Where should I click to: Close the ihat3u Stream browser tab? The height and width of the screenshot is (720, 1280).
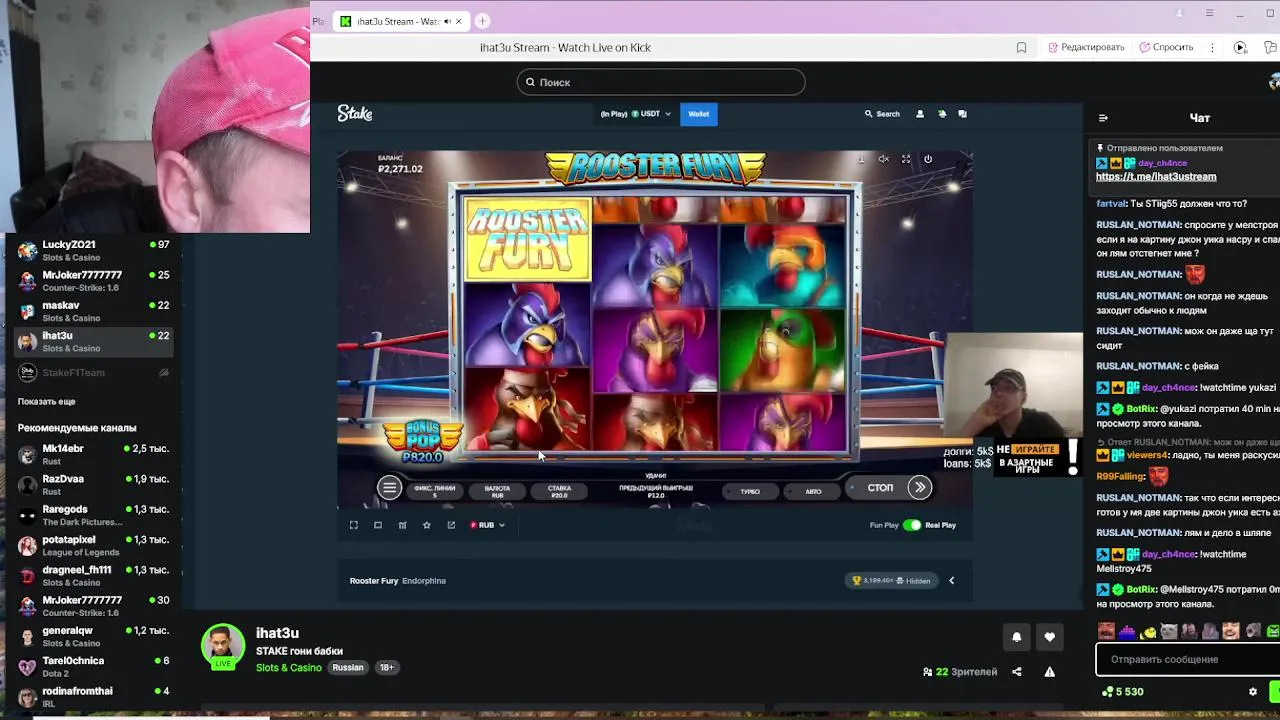[459, 21]
